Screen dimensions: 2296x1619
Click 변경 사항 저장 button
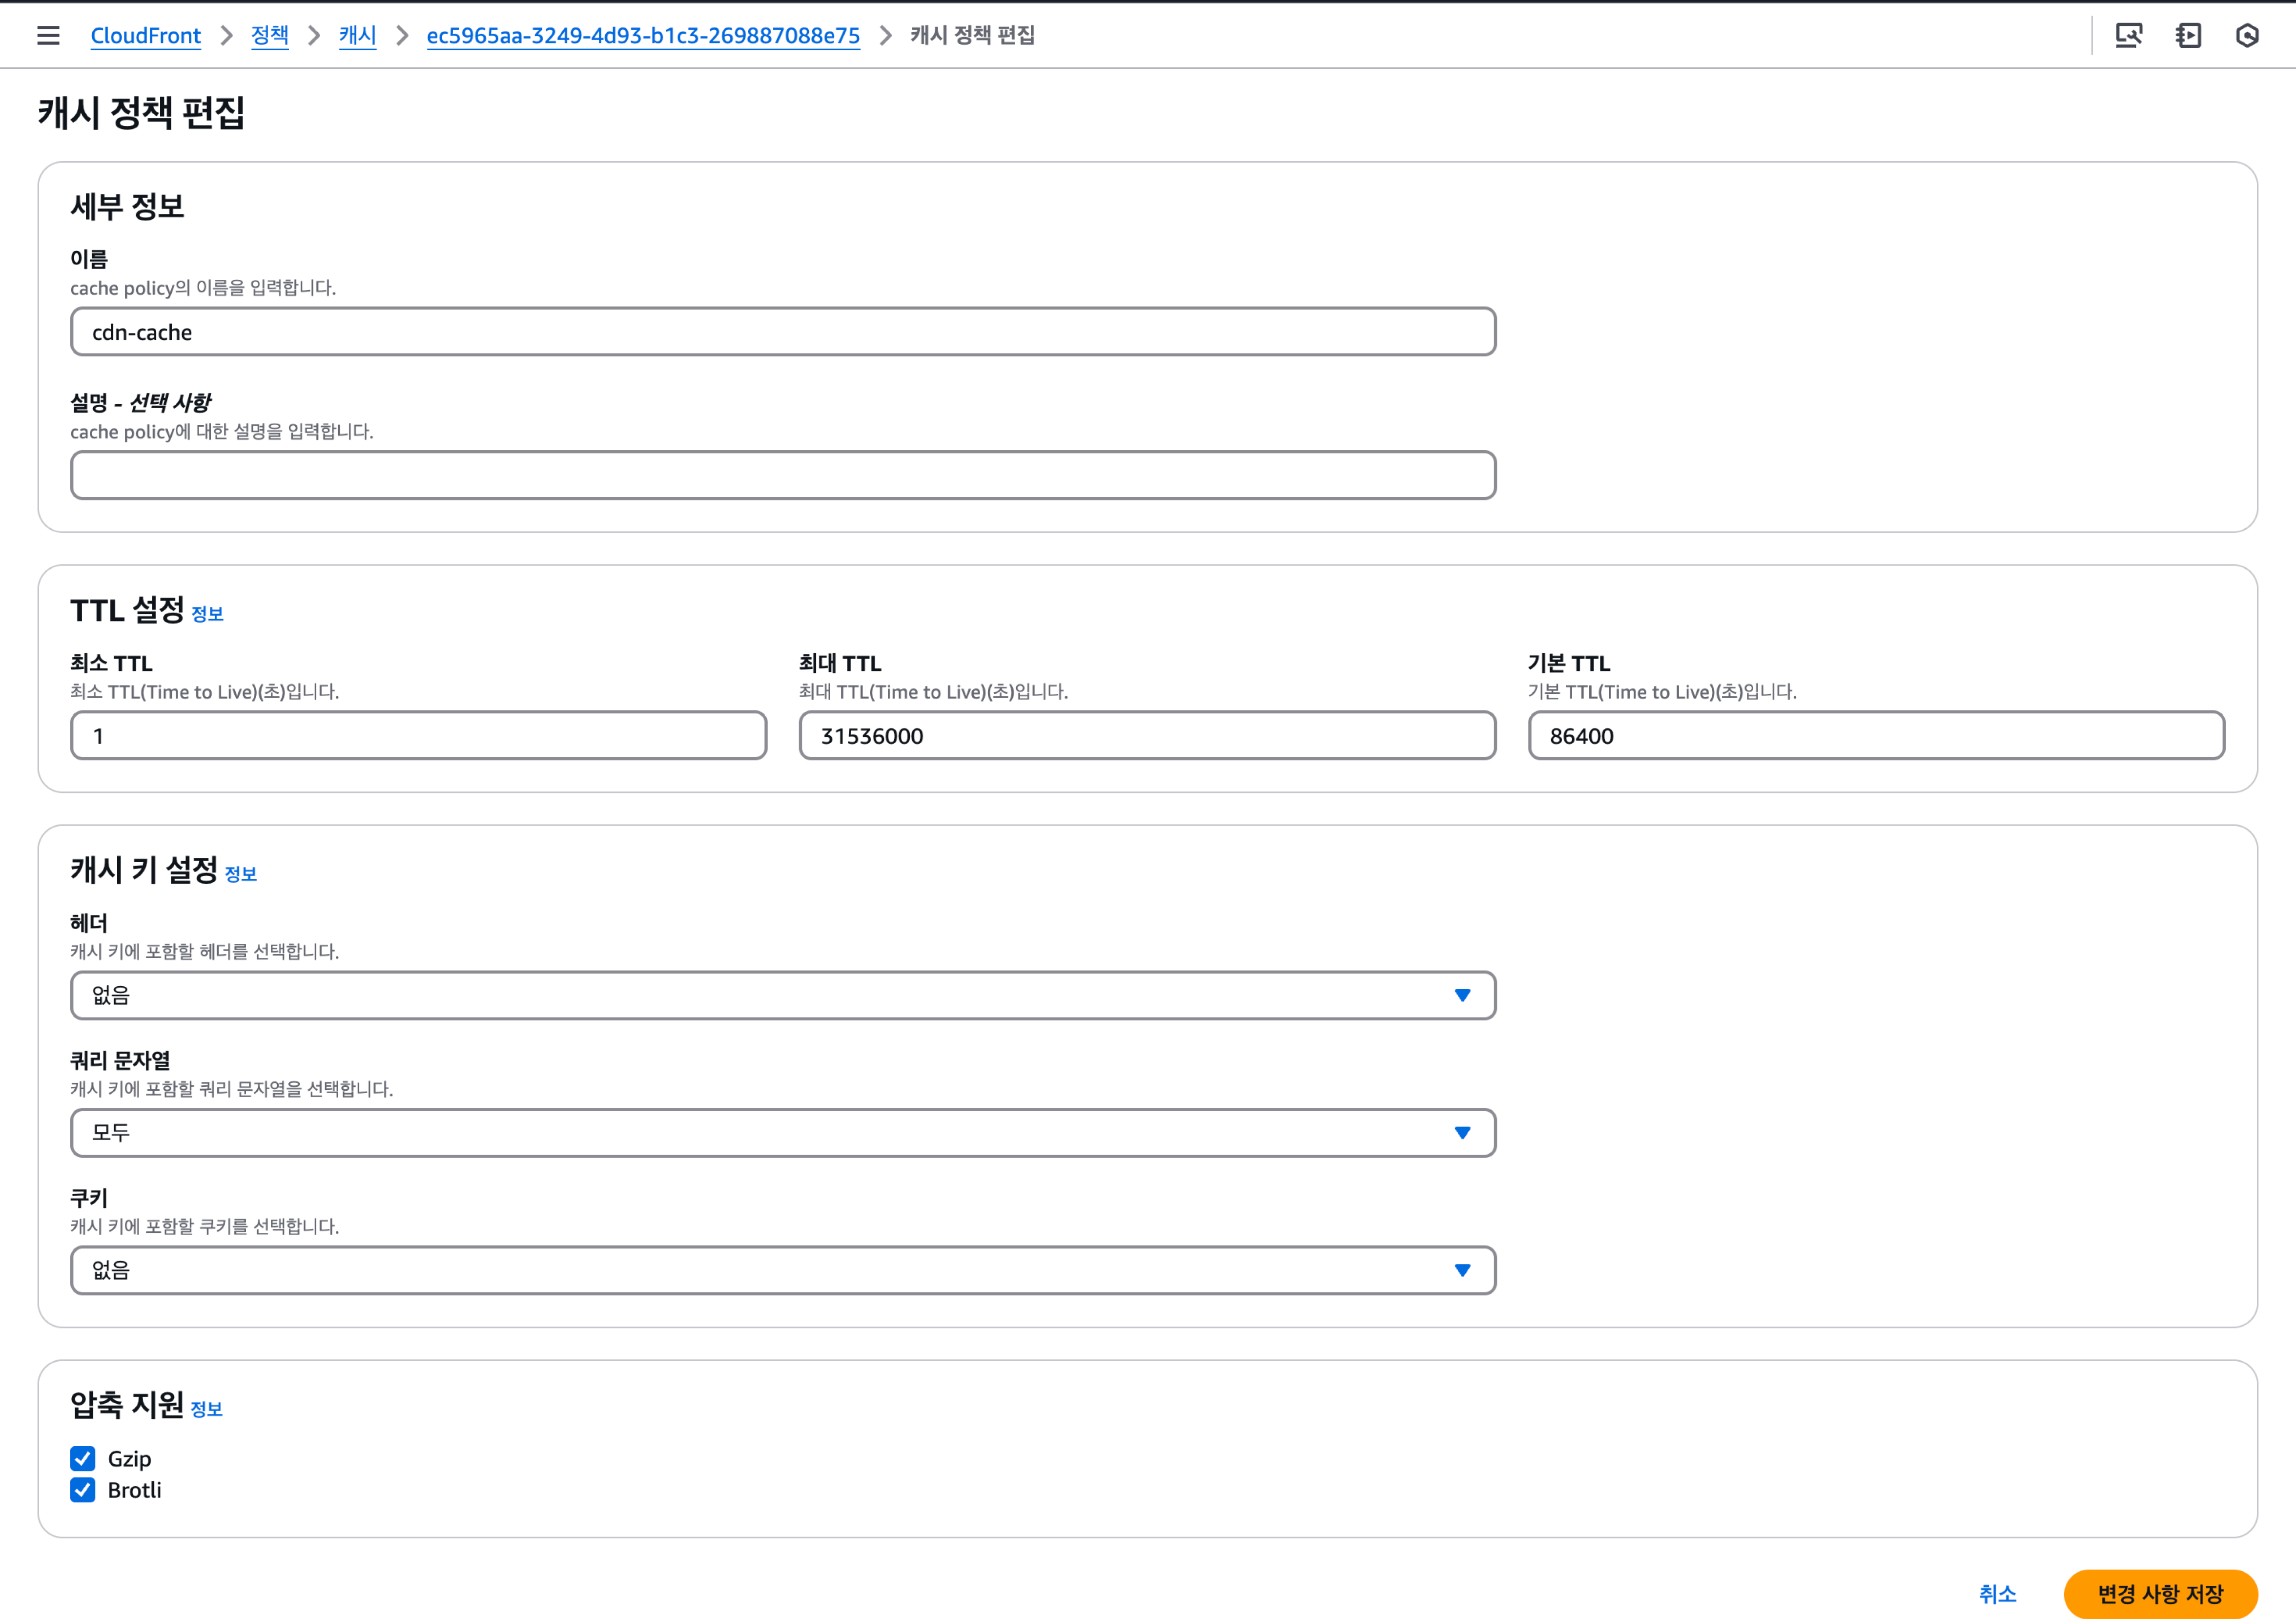click(2160, 1593)
